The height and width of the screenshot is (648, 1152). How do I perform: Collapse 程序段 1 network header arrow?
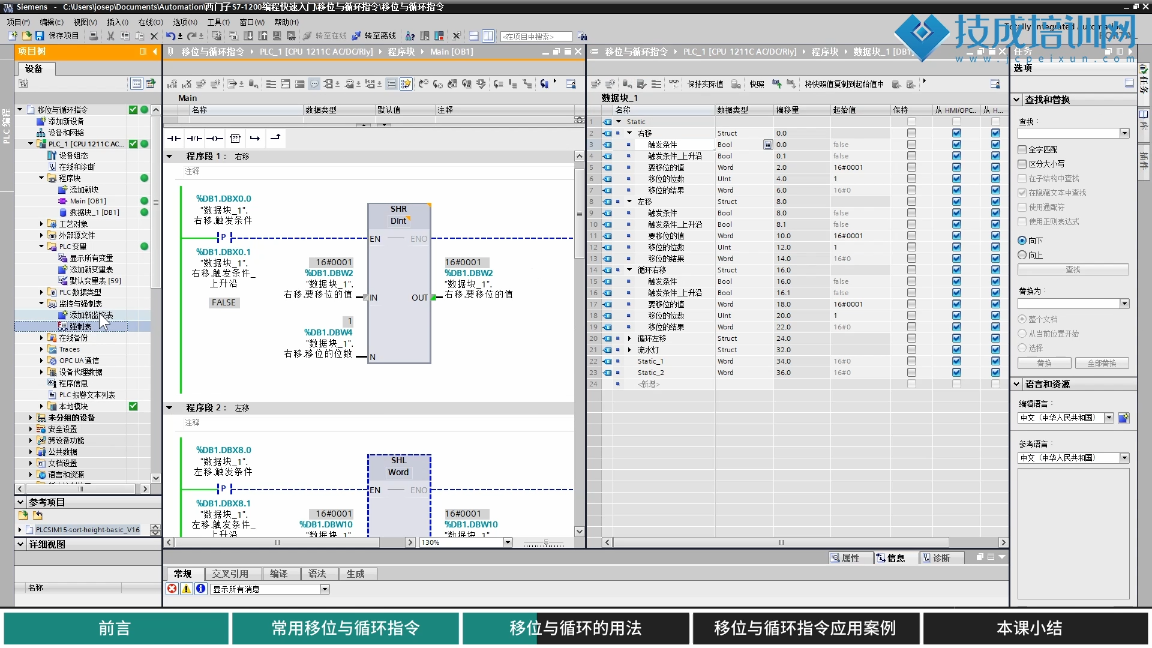tap(170, 156)
